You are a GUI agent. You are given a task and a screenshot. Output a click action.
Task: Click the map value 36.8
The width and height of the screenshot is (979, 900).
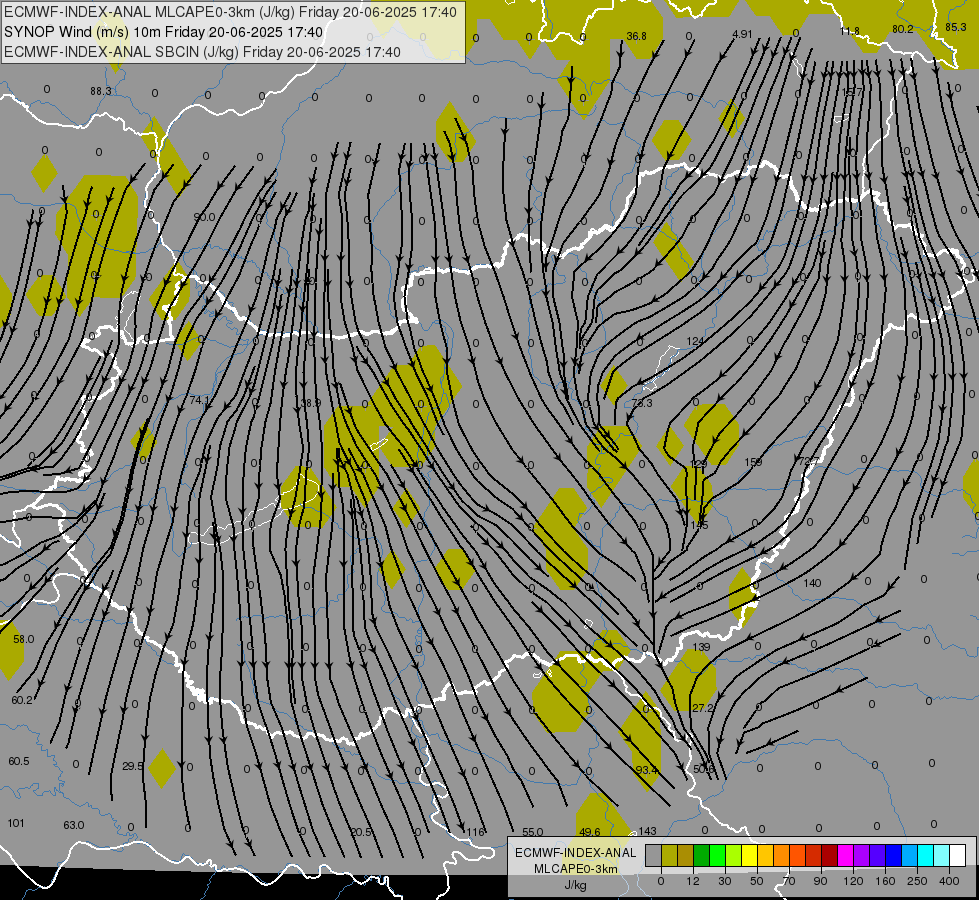[x=636, y=36]
